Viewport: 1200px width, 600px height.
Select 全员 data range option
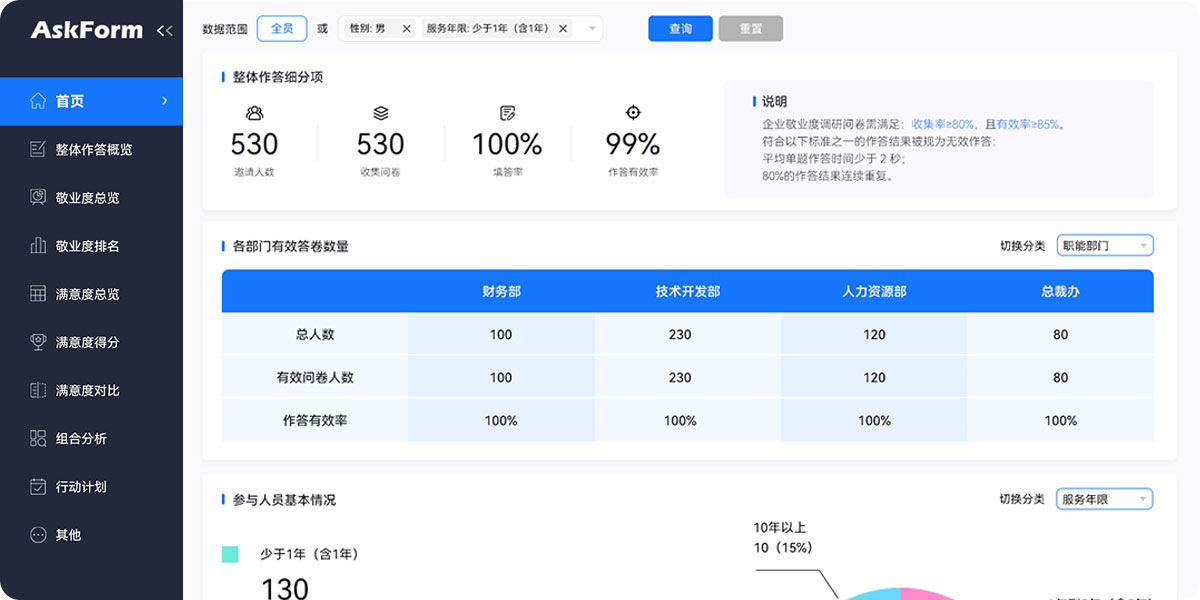(x=282, y=29)
